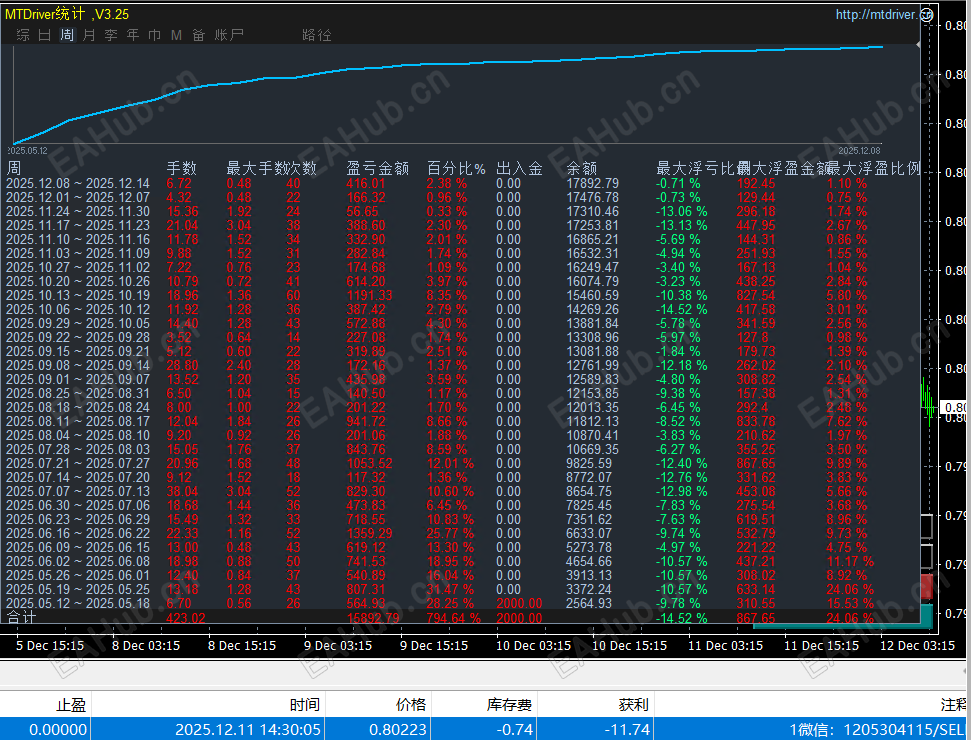The height and width of the screenshot is (740, 971).
Task: Open the 季 quarterly tab
Action: pyautogui.click(x=111, y=35)
